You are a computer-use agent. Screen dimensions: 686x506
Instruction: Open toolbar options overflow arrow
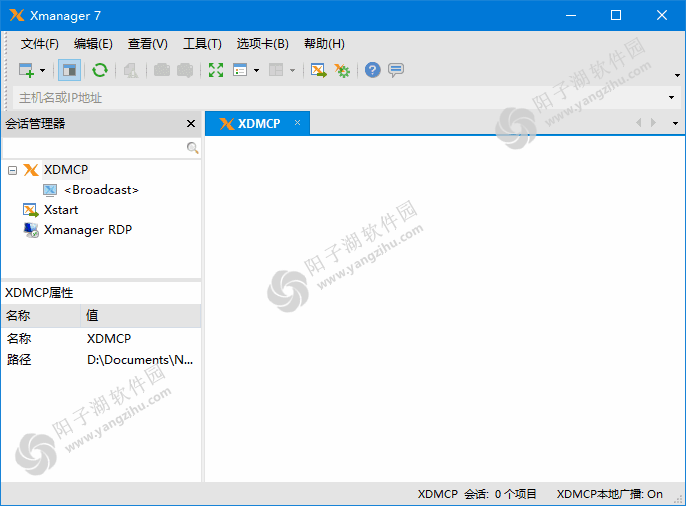(677, 75)
